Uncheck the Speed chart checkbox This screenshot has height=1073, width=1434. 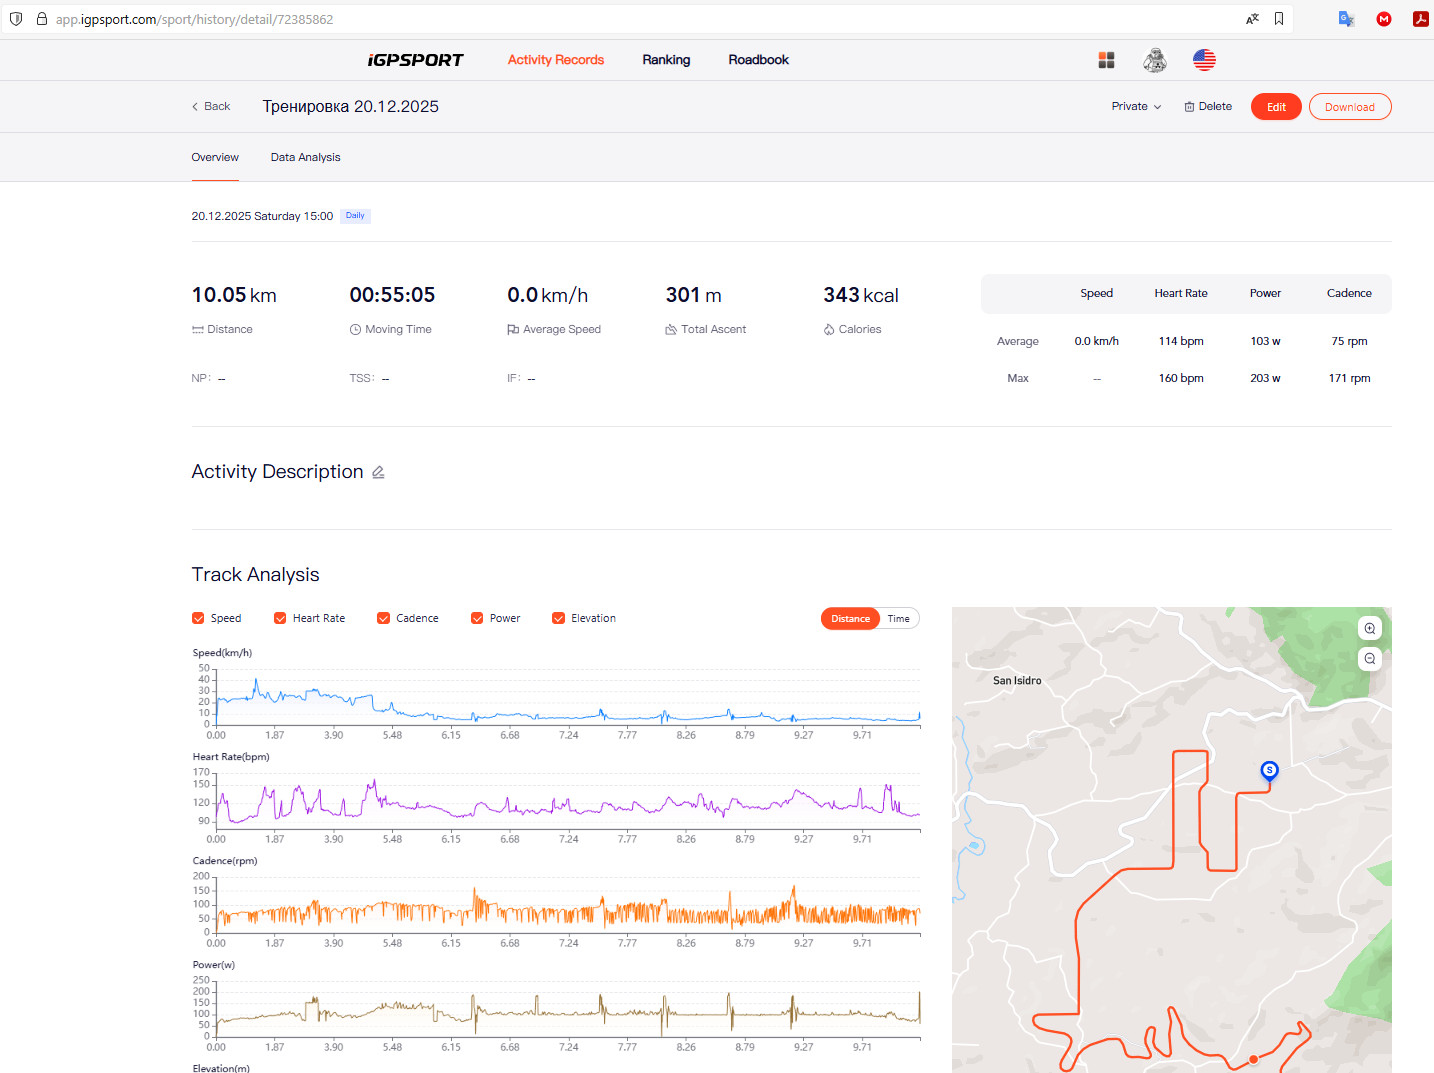coord(198,618)
